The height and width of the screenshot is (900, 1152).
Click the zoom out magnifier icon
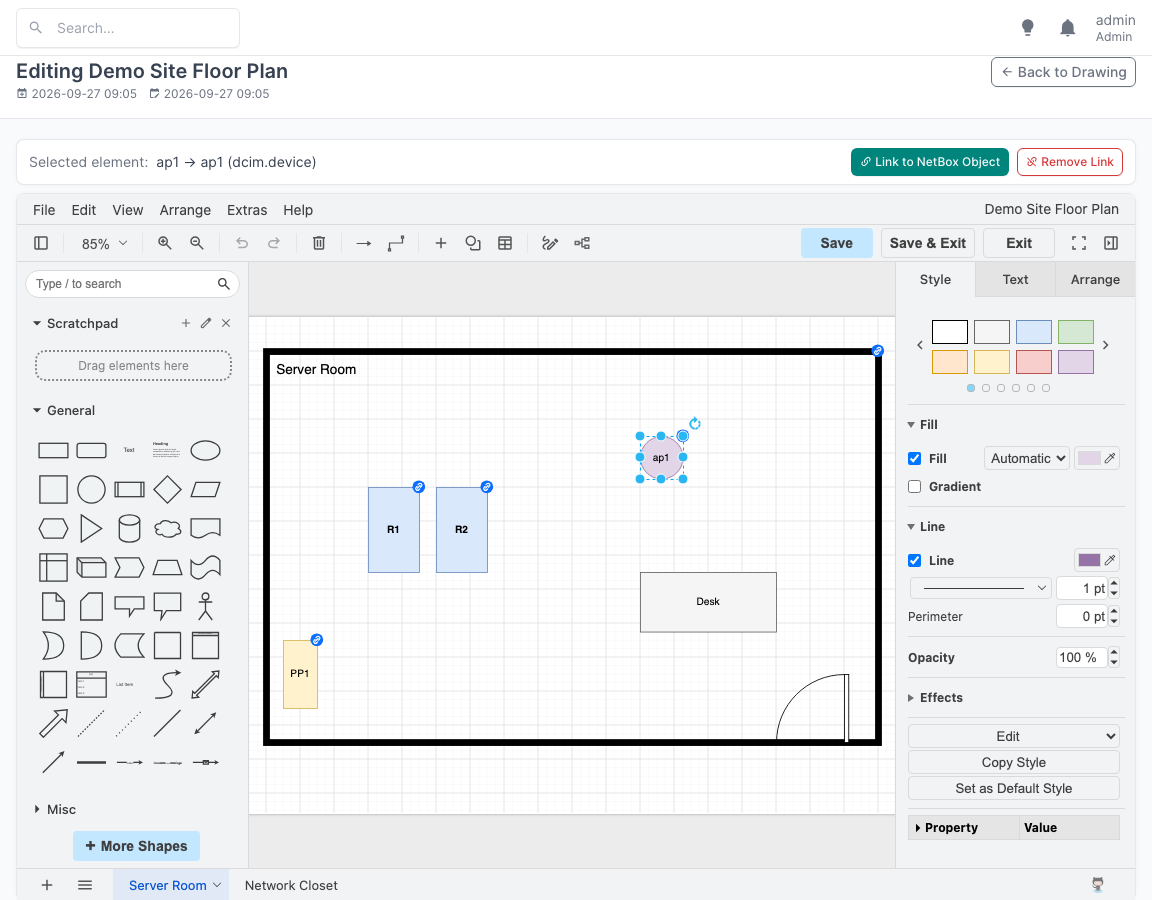(197, 243)
